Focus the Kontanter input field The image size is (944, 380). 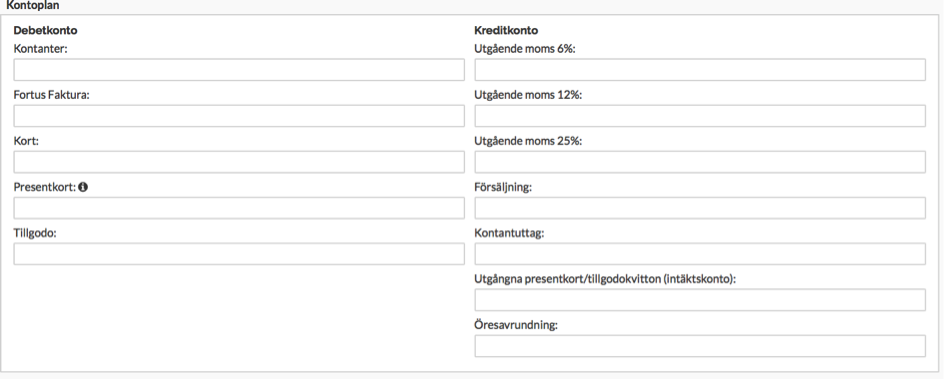tap(239, 70)
